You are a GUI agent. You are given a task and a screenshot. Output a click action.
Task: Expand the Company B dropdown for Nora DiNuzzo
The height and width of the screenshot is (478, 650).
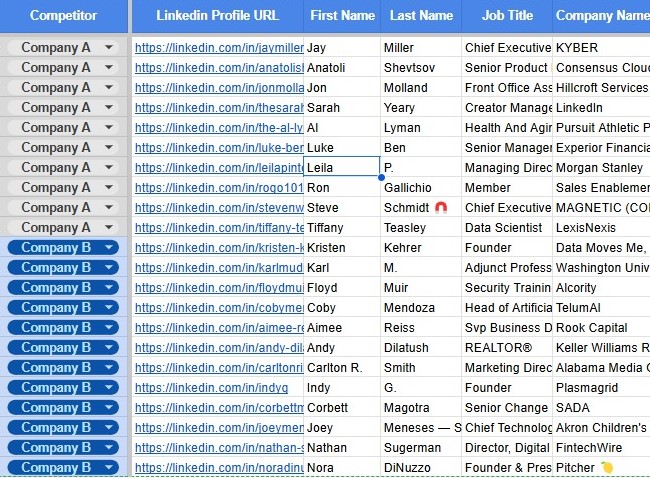pos(109,467)
